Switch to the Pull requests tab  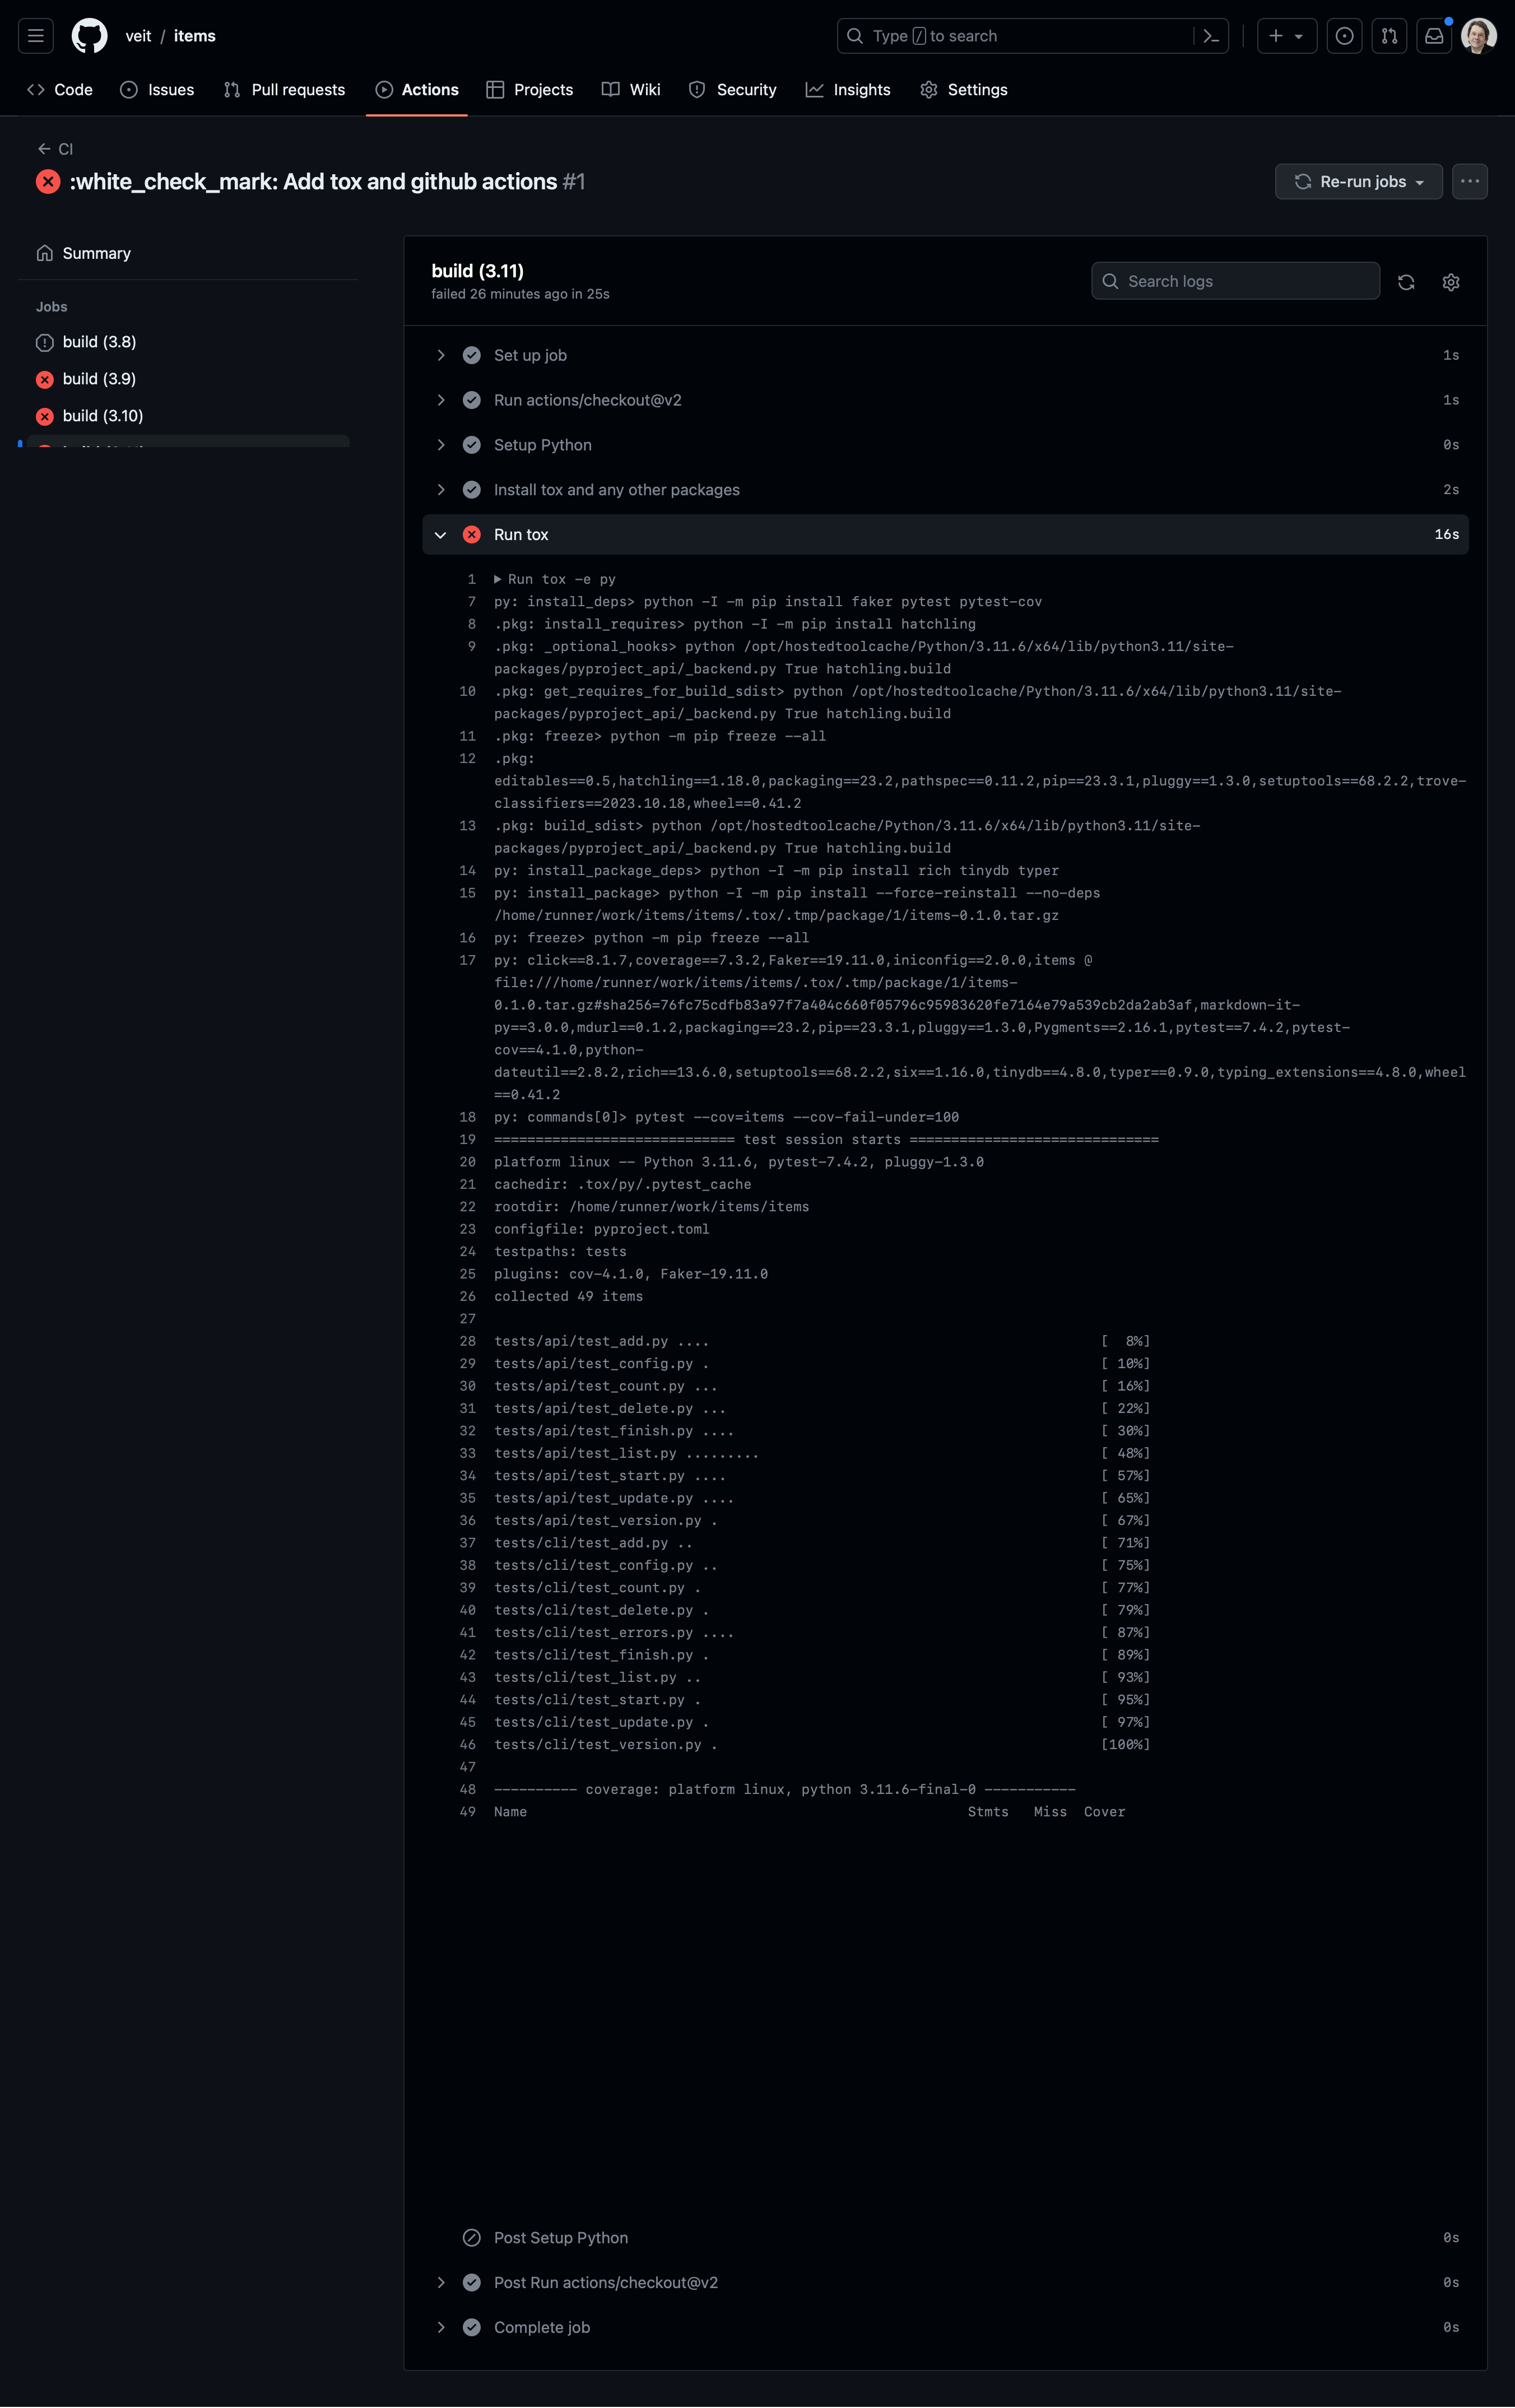coord(285,90)
